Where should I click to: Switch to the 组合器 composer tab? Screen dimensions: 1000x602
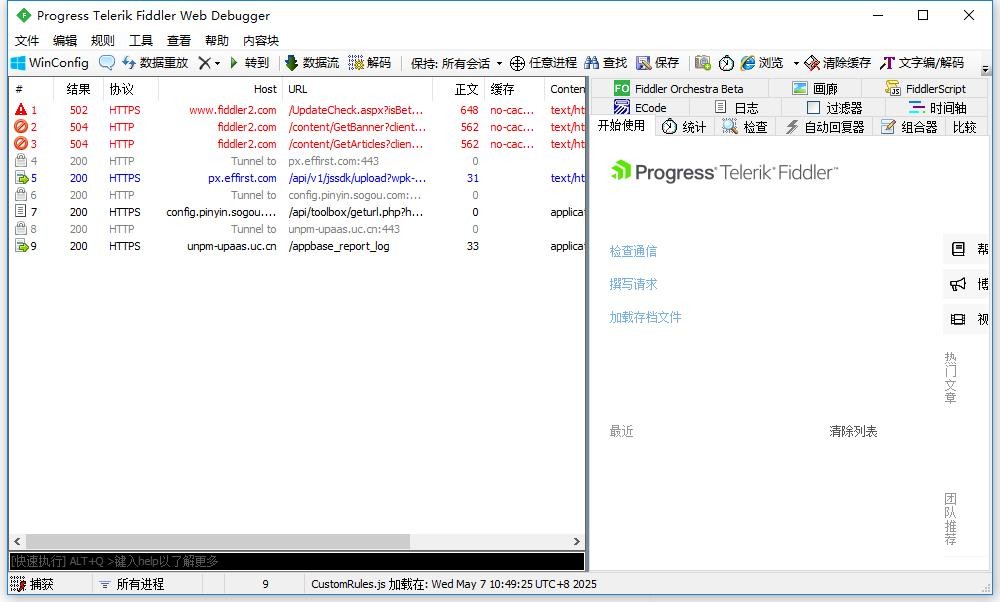pyautogui.click(x=909, y=127)
